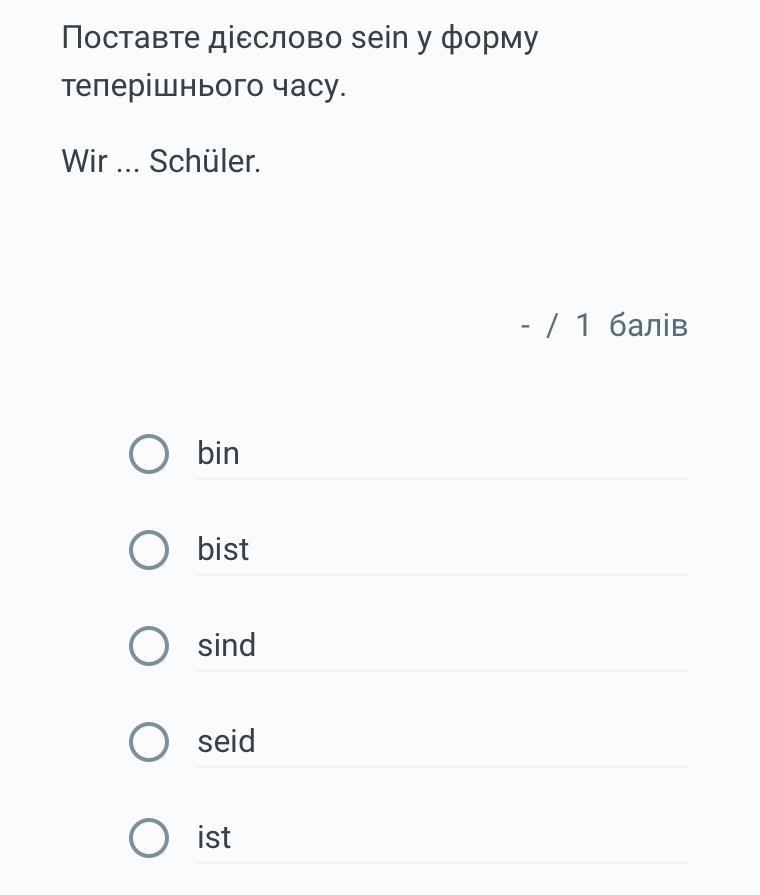Select the radio button for "bin"

[x=149, y=454]
